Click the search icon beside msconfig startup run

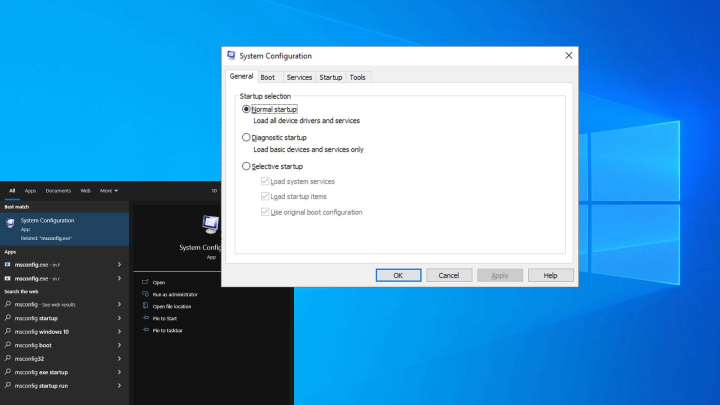[x=8, y=385]
